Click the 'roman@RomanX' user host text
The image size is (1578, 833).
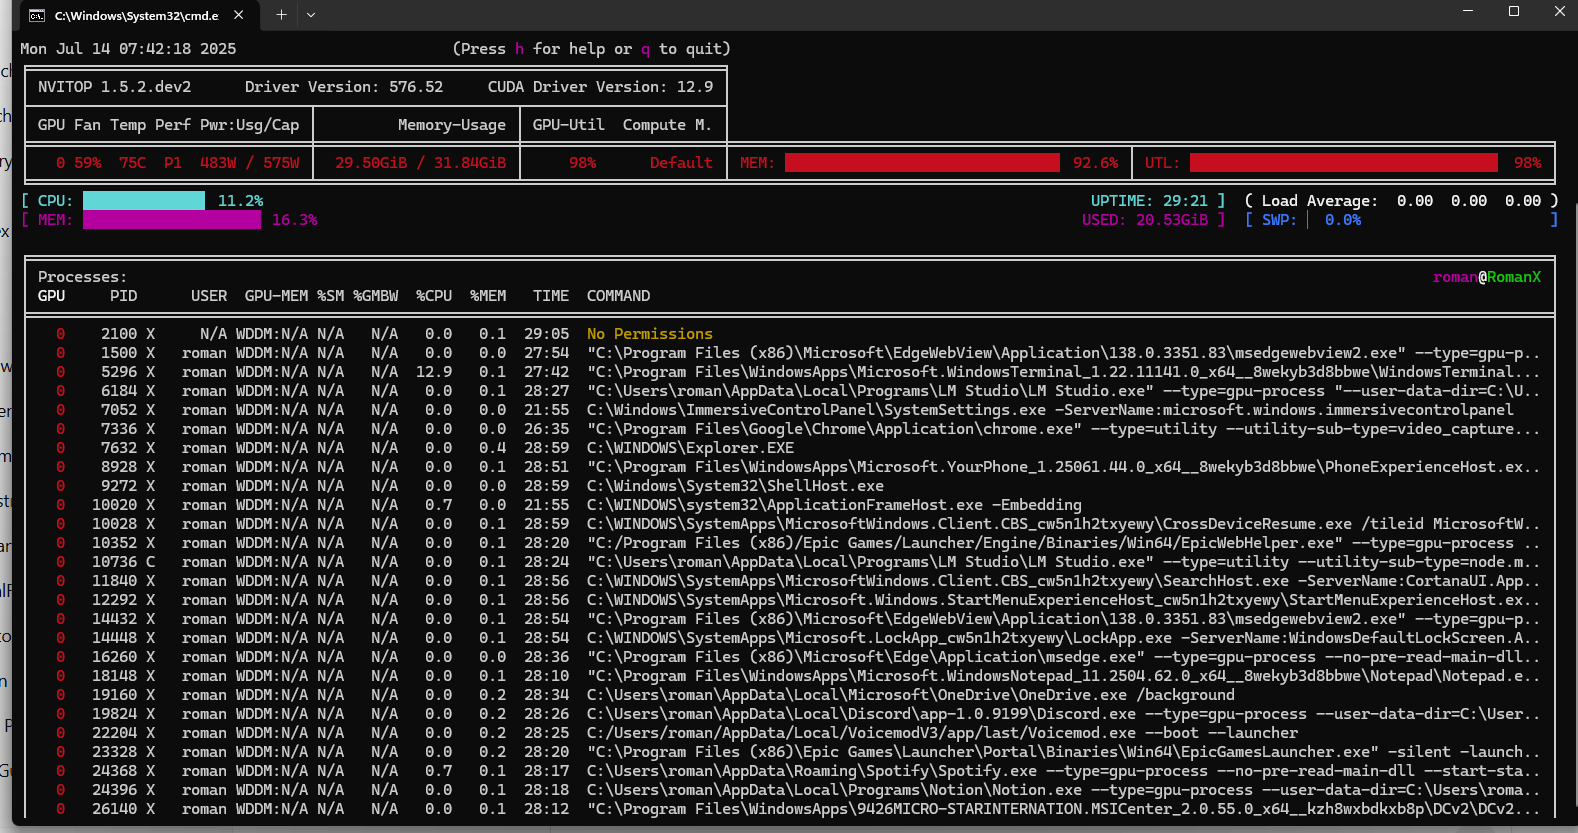point(1487,277)
